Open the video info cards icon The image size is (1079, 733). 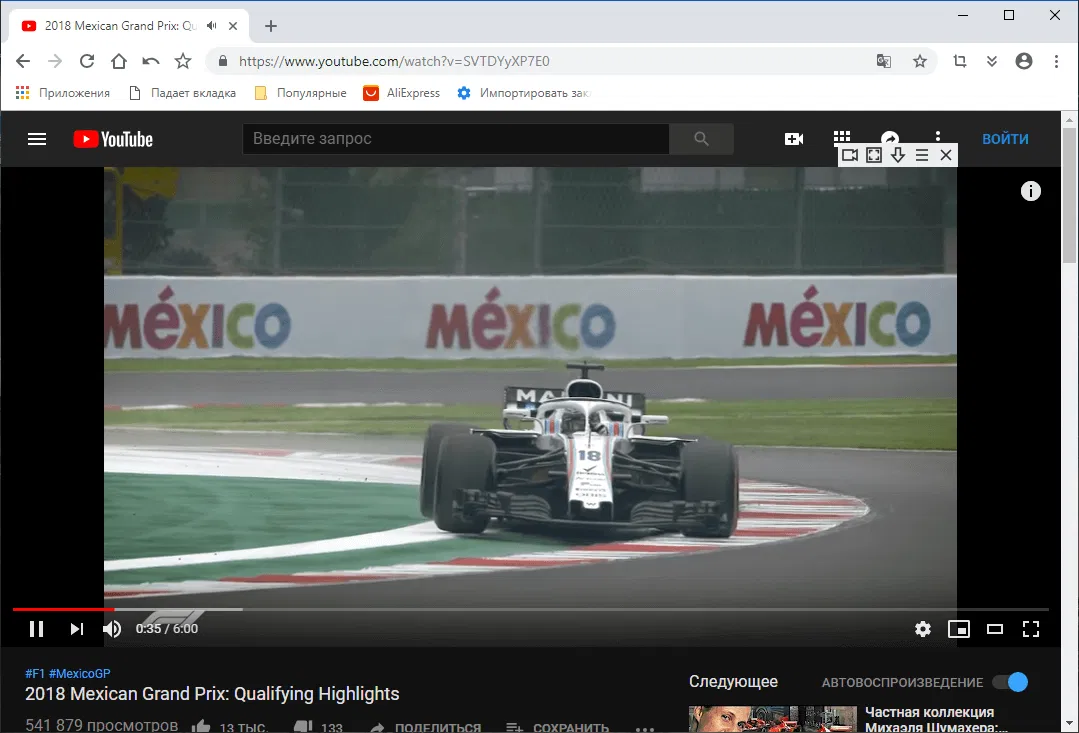[x=1030, y=191]
